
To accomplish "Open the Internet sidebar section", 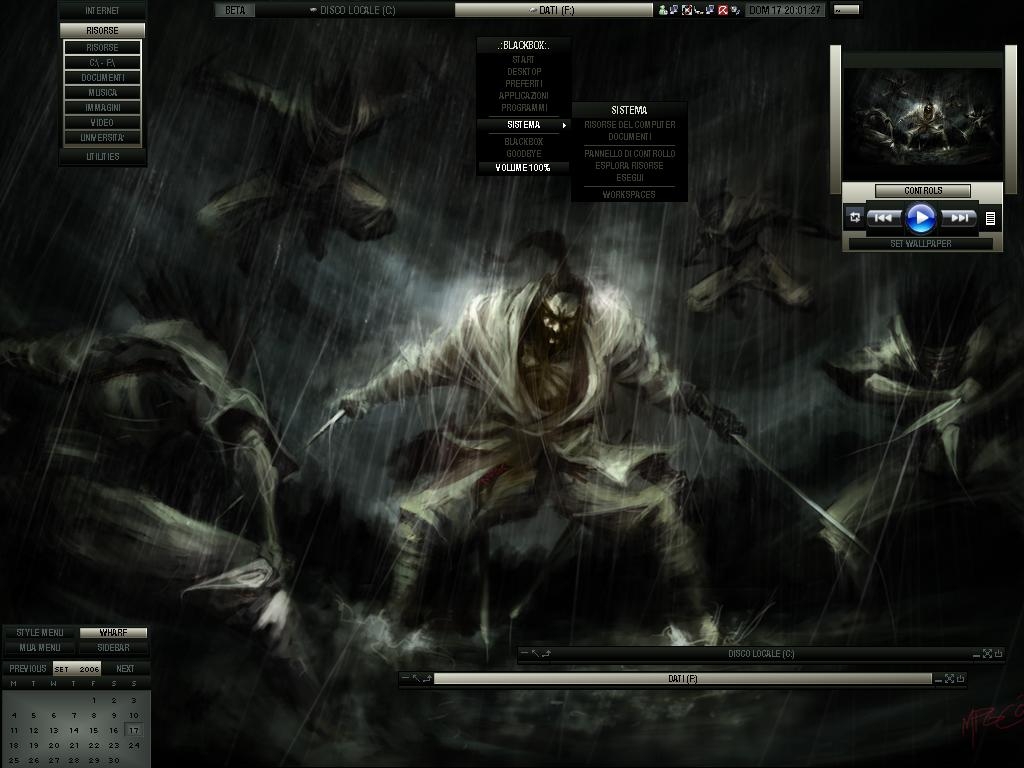I will click(103, 11).
